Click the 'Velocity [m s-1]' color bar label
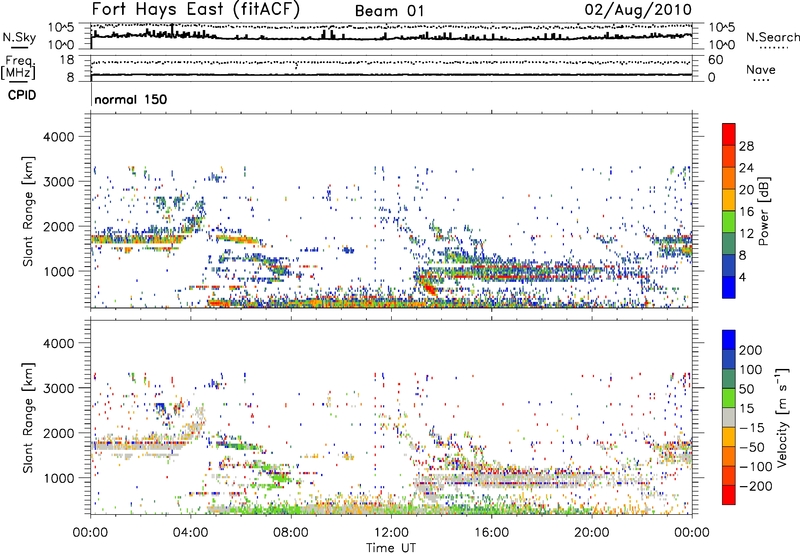 (x=782, y=417)
